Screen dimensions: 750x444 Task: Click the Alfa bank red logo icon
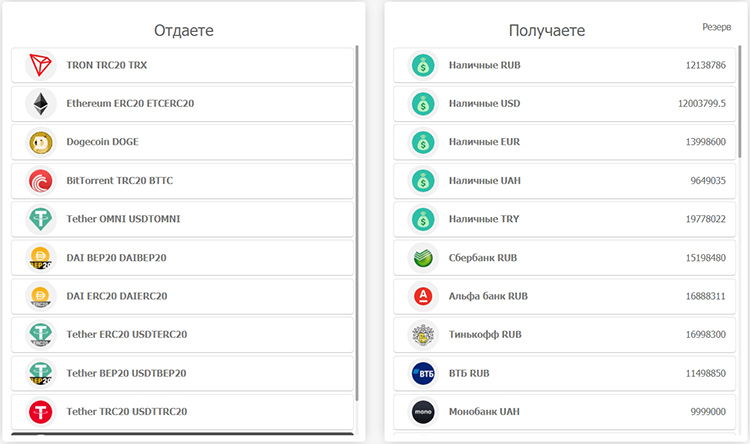coord(424,296)
